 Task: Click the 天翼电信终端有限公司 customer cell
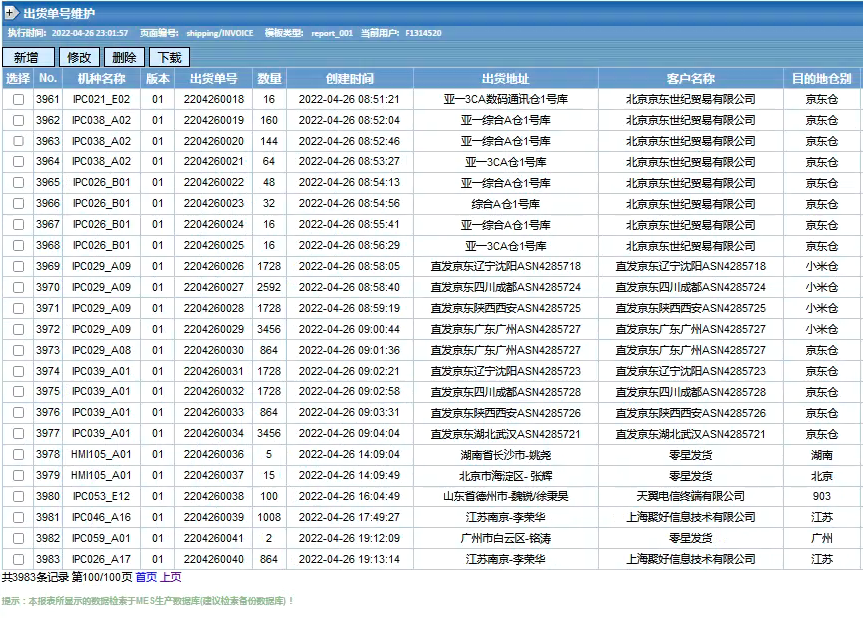(x=690, y=497)
